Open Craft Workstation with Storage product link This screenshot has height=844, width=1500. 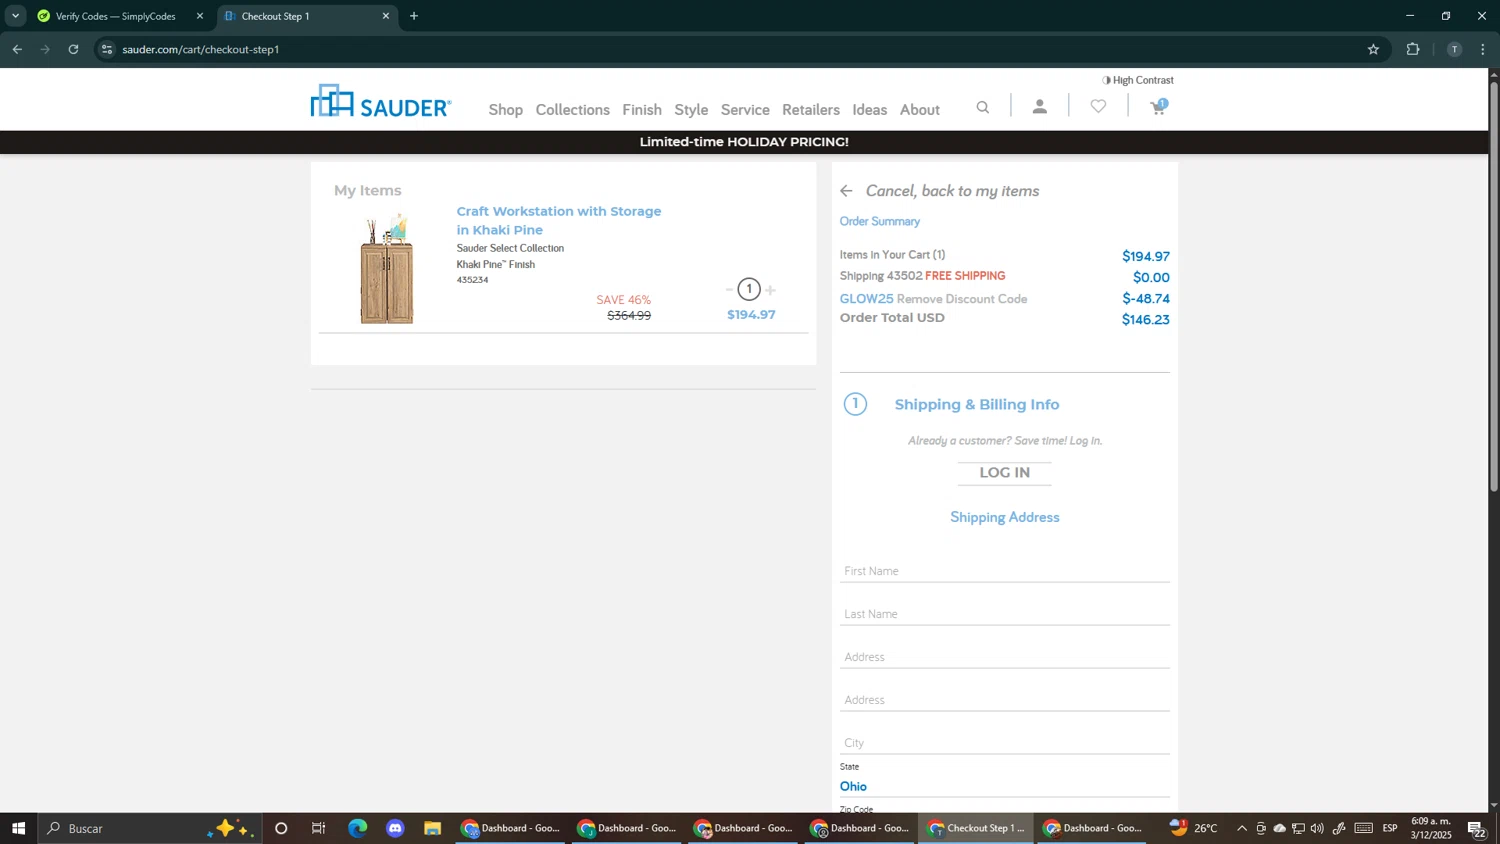(x=559, y=220)
